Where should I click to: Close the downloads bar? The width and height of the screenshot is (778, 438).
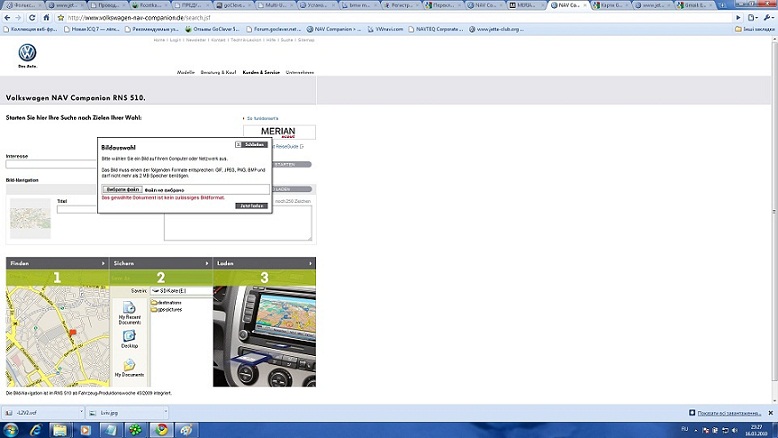click(x=771, y=413)
